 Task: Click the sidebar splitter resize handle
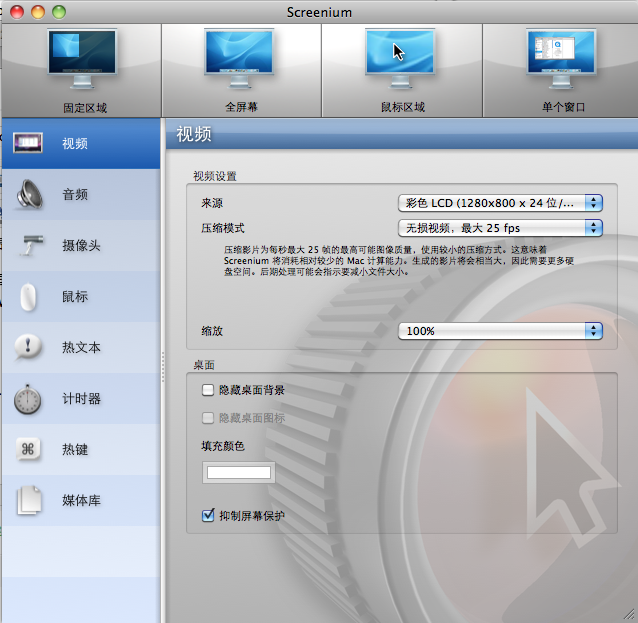click(162, 360)
